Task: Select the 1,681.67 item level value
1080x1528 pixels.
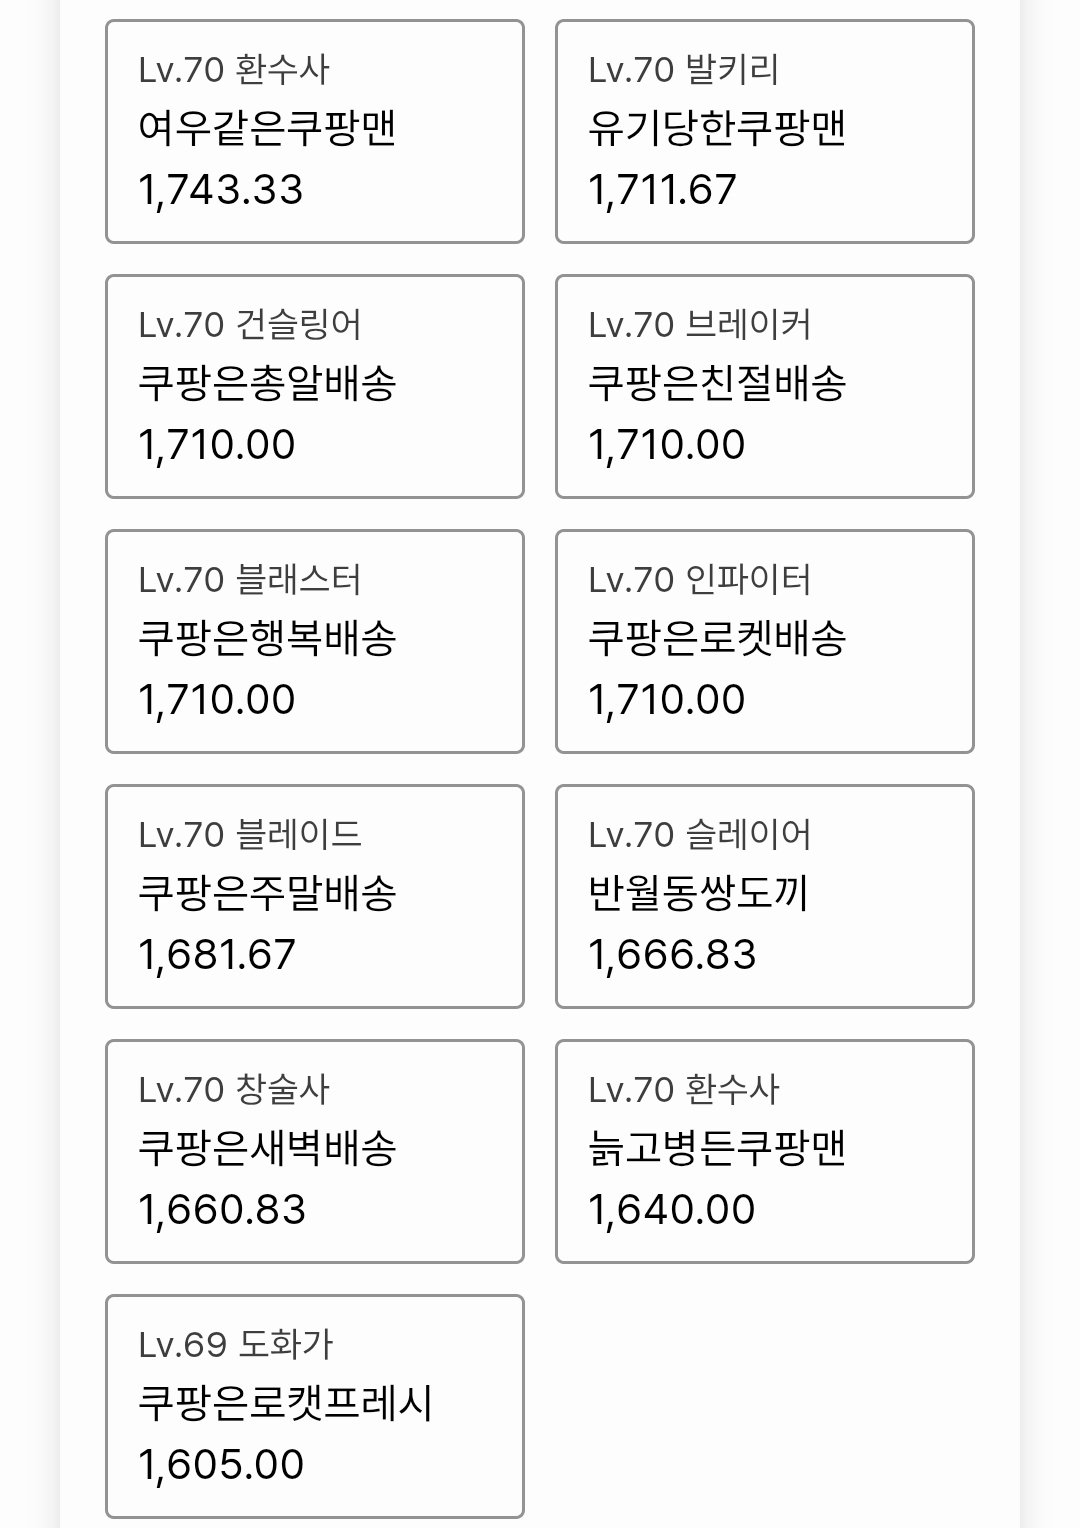Action: pyautogui.click(x=217, y=955)
